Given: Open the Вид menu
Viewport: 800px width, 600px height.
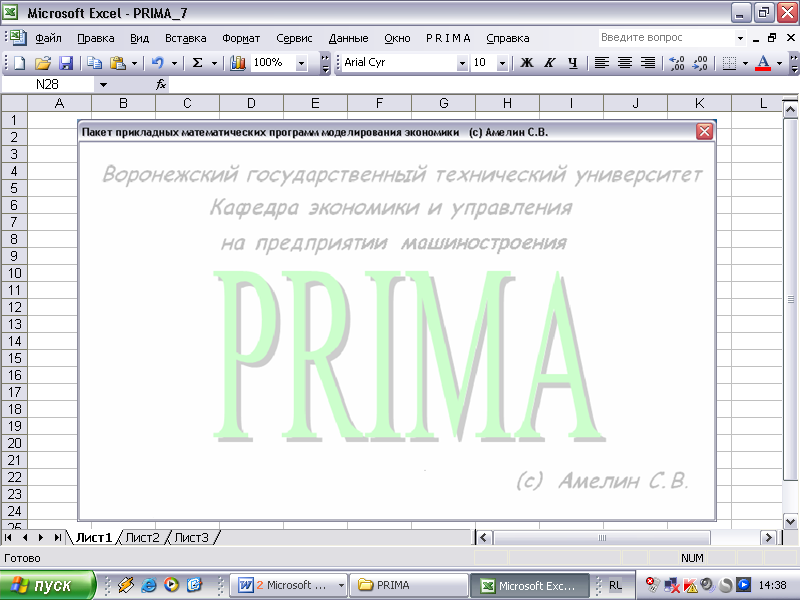Looking at the screenshot, I should (x=139, y=38).
